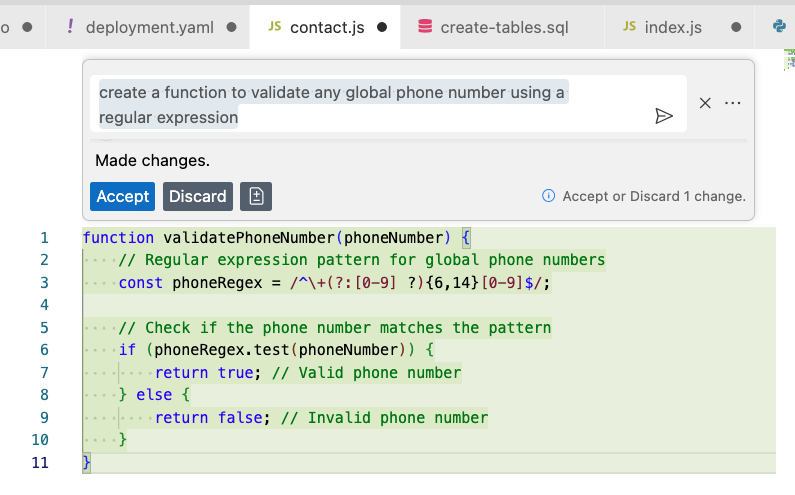Click the index.js unsaved dot indicator
This screenshot has height=495, width=795.
click(736, 27)
